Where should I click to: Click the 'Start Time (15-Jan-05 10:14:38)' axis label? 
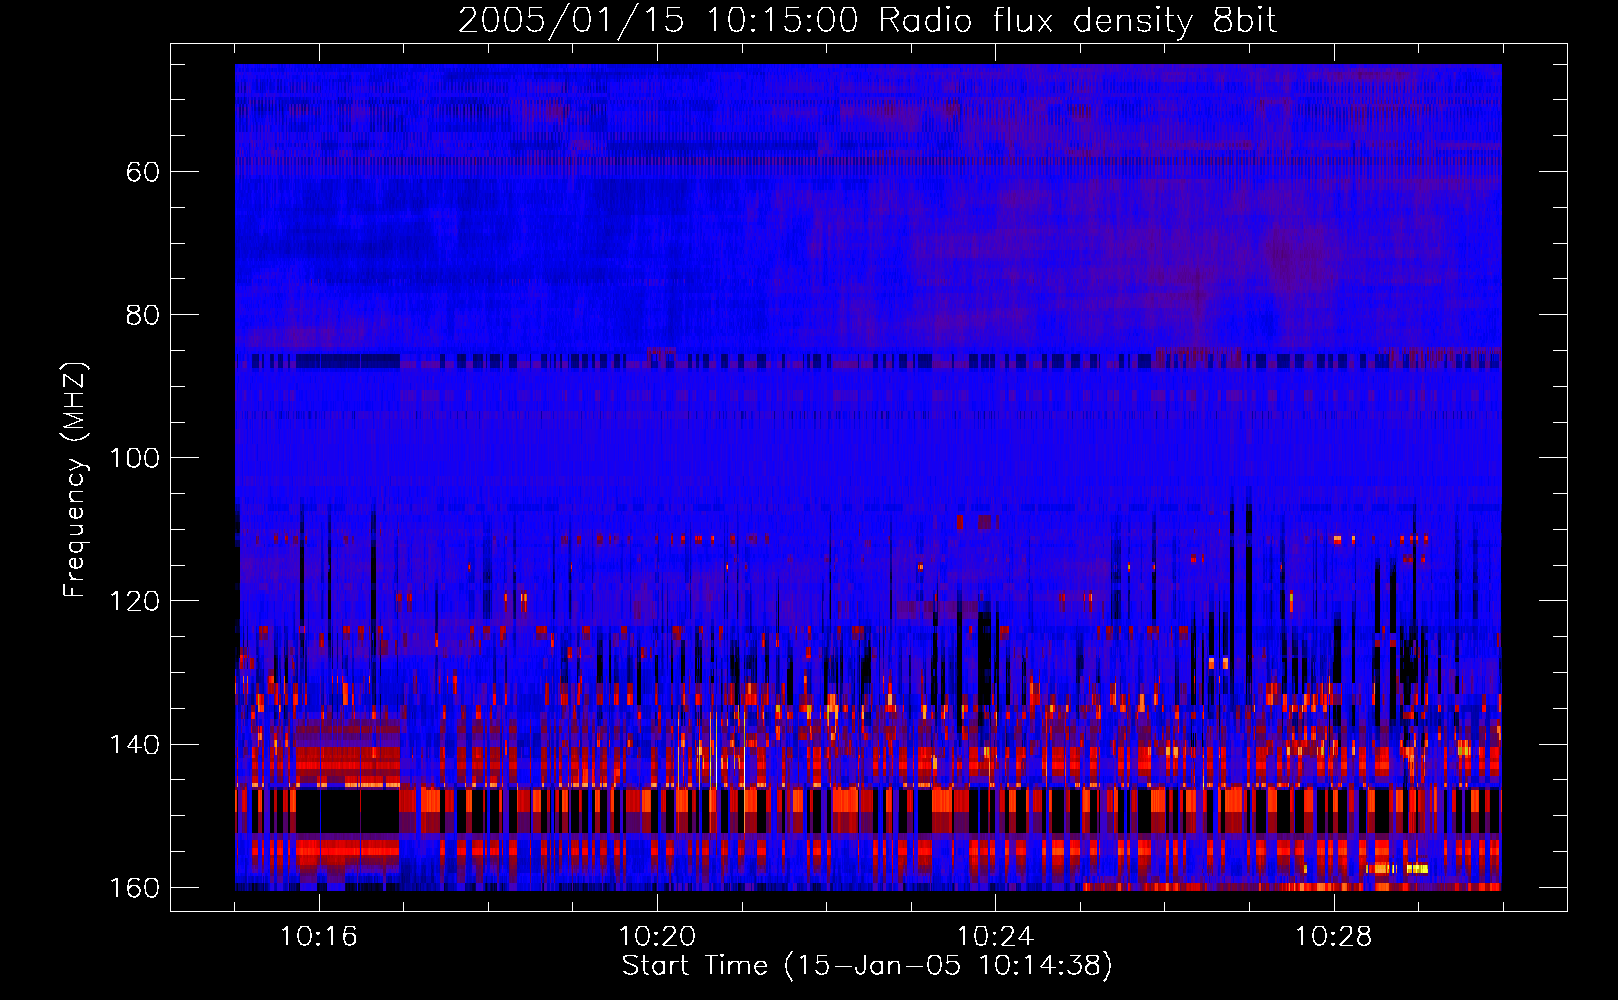867,966
